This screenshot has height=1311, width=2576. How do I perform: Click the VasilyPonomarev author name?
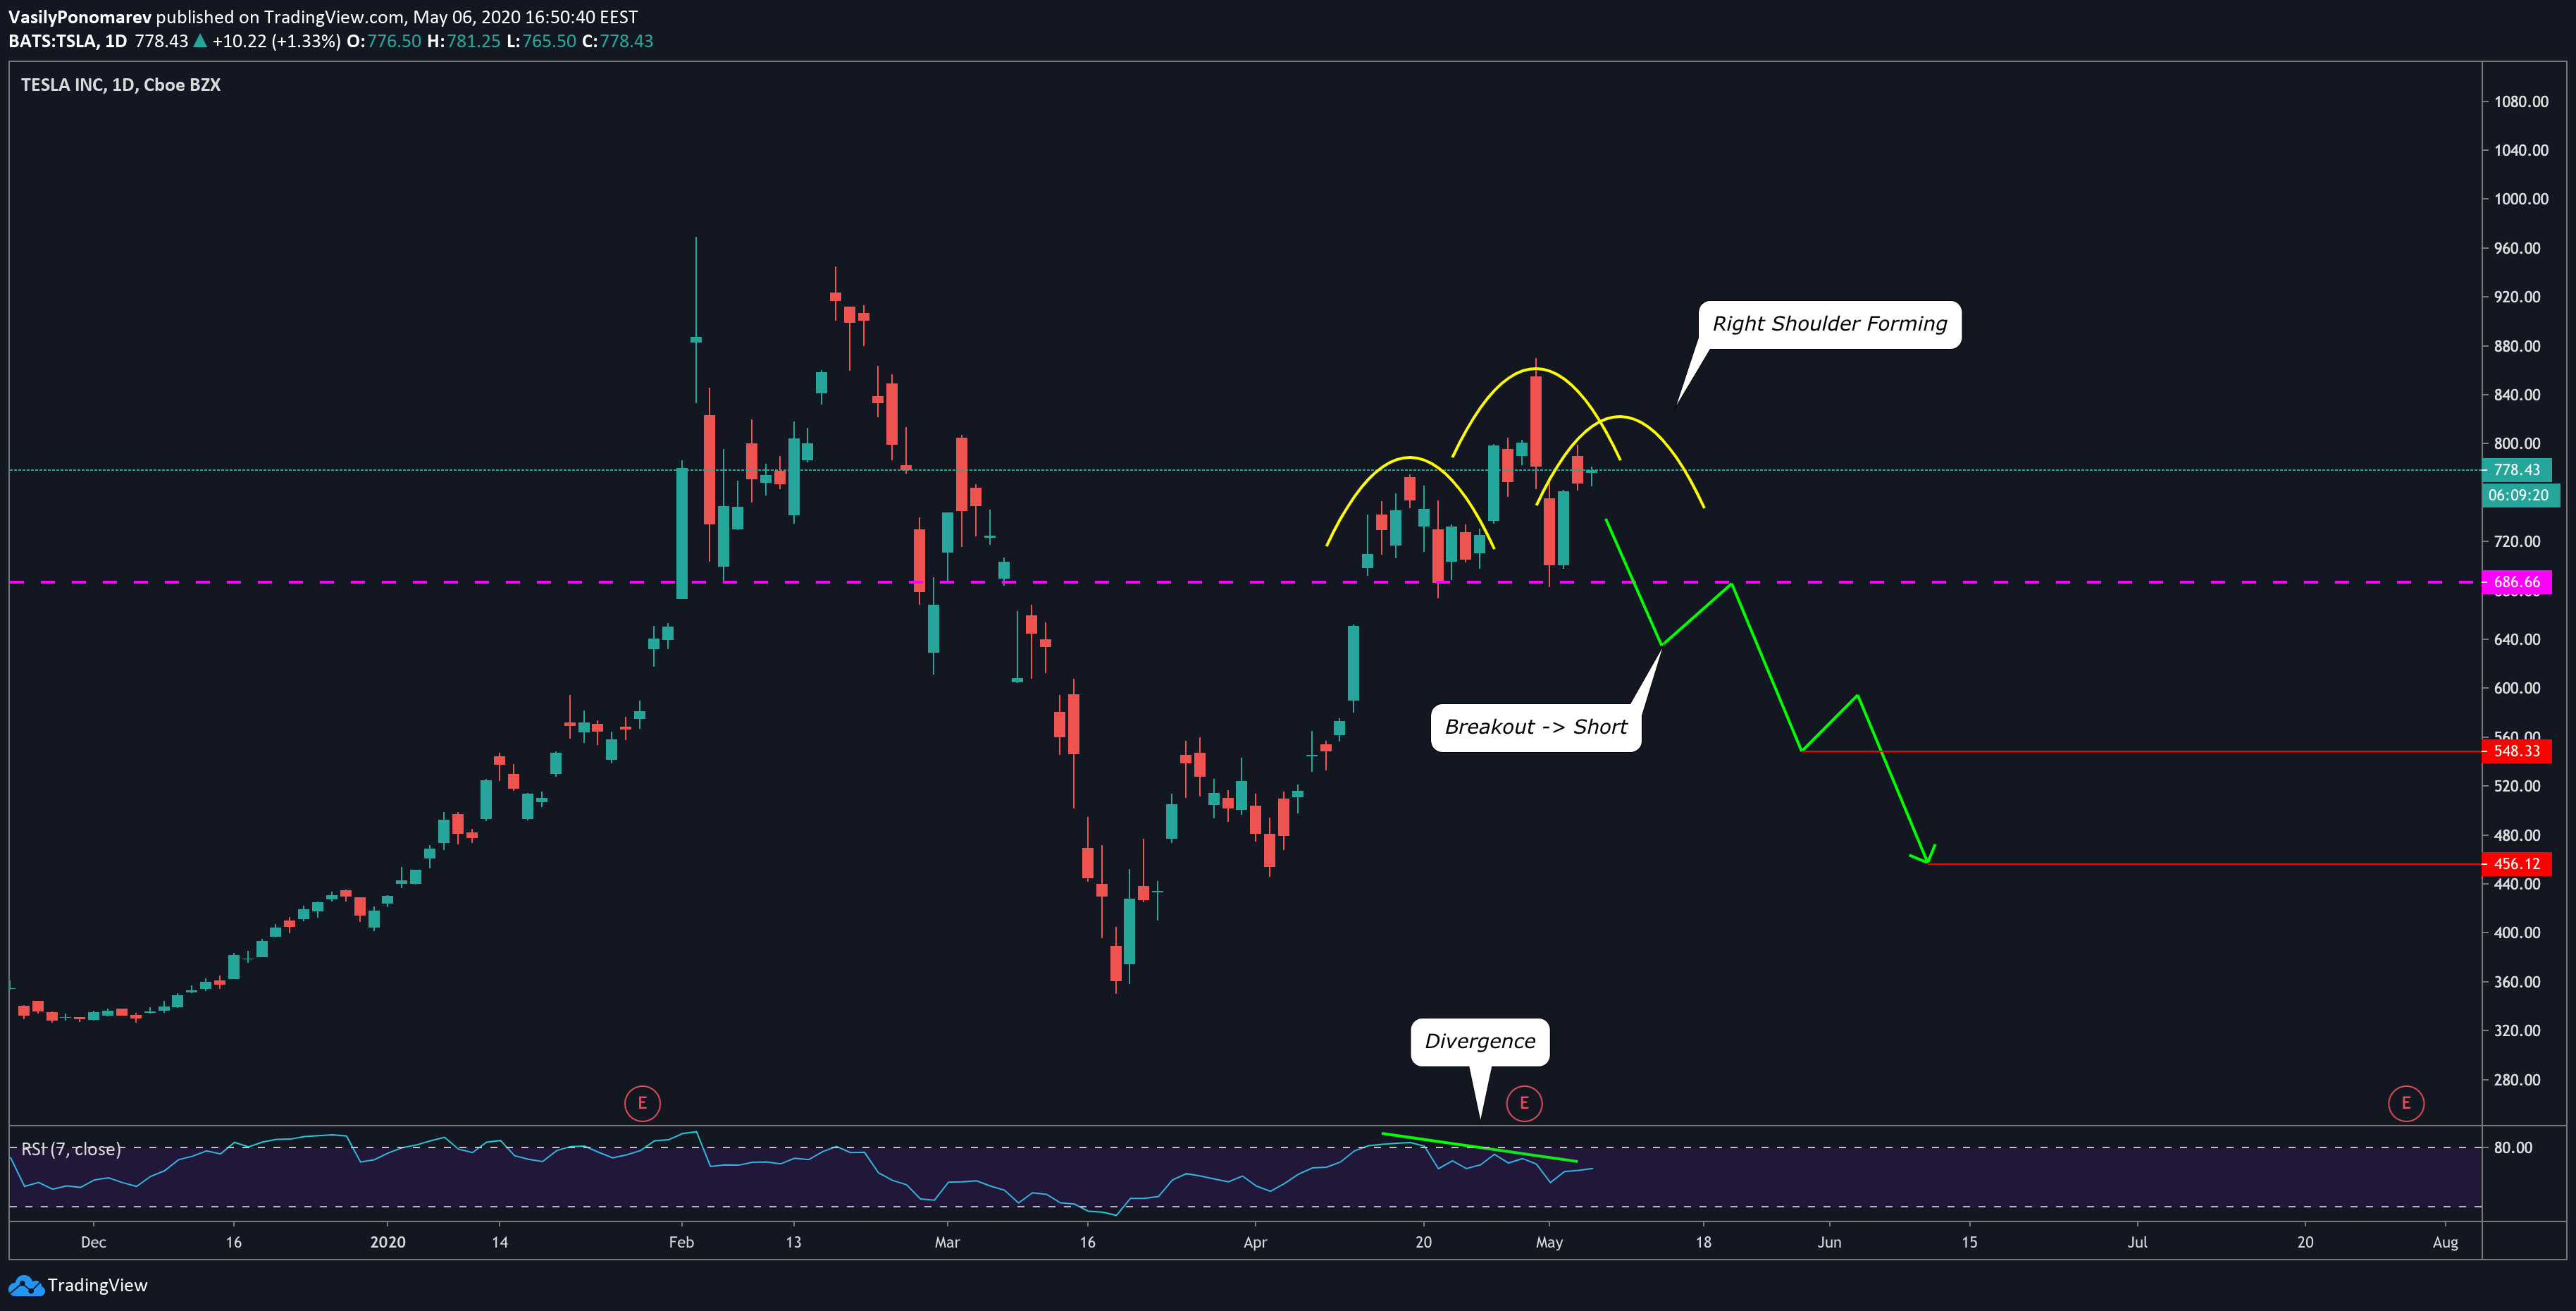coord(80,17)
